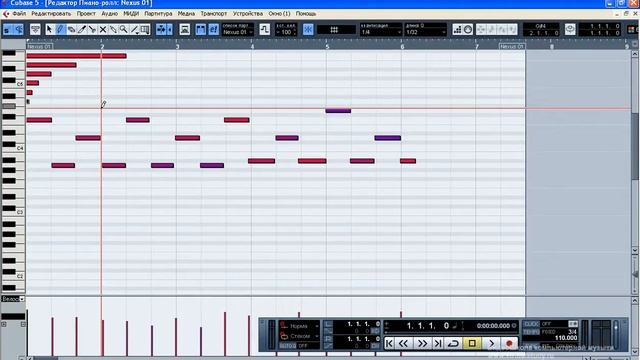This screenshot has height=360, width=640.
Task: Open the Аудио menu
Action: pyautogui.click(x=109, y=13)
